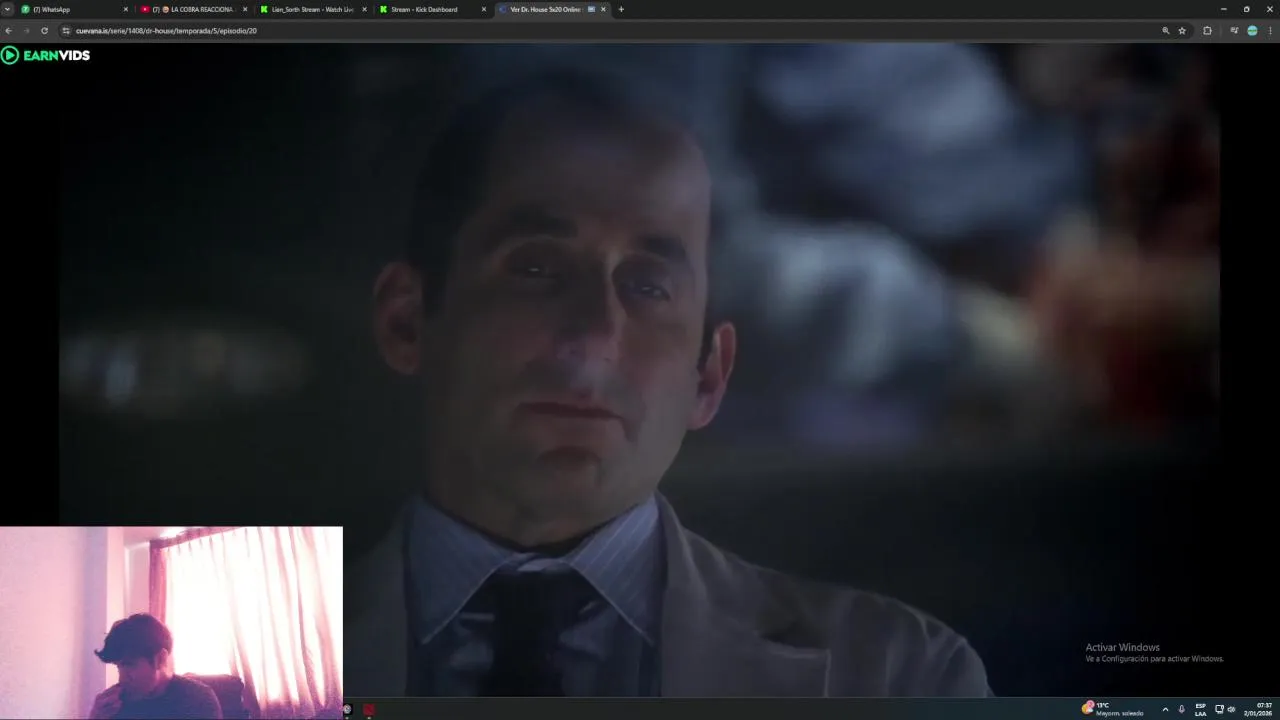
Task: Open the microphone tray icon
Action: (1181, 709)
